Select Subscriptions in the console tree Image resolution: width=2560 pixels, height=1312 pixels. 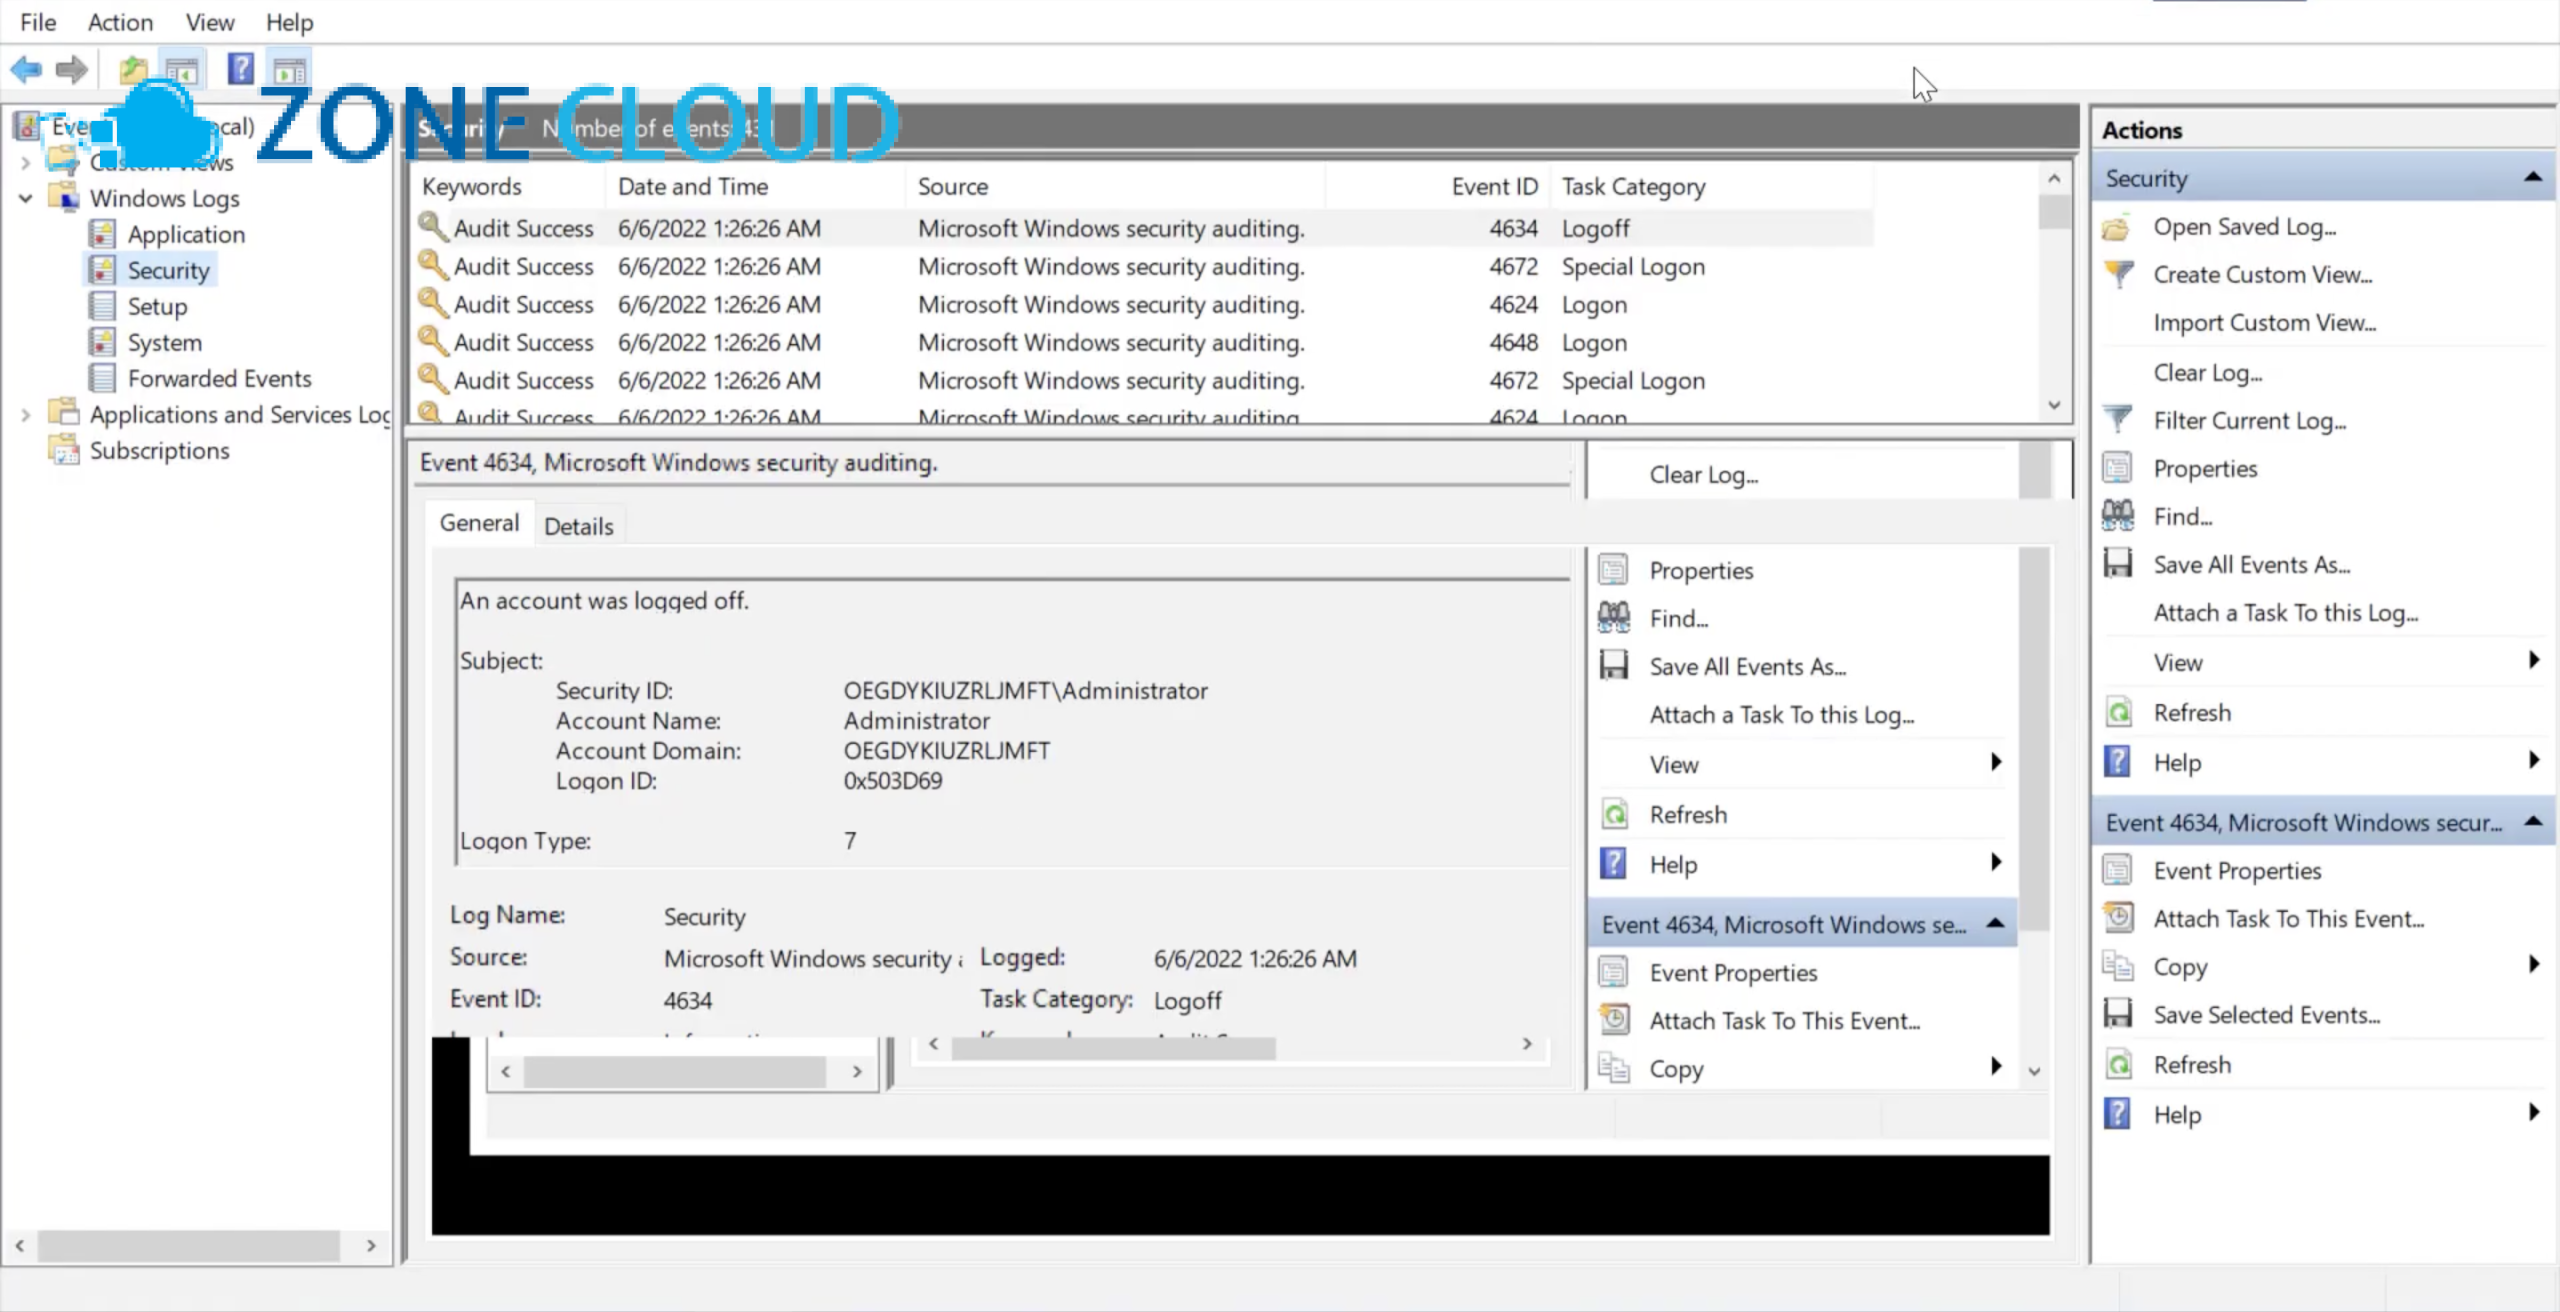click(x=159, y=450)
